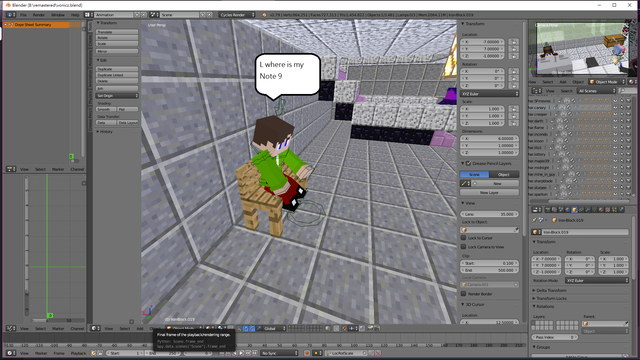Viewport: 640px width, 360px height.
Task: Open the No Sync playback dropdown
Action: point(280,353)
